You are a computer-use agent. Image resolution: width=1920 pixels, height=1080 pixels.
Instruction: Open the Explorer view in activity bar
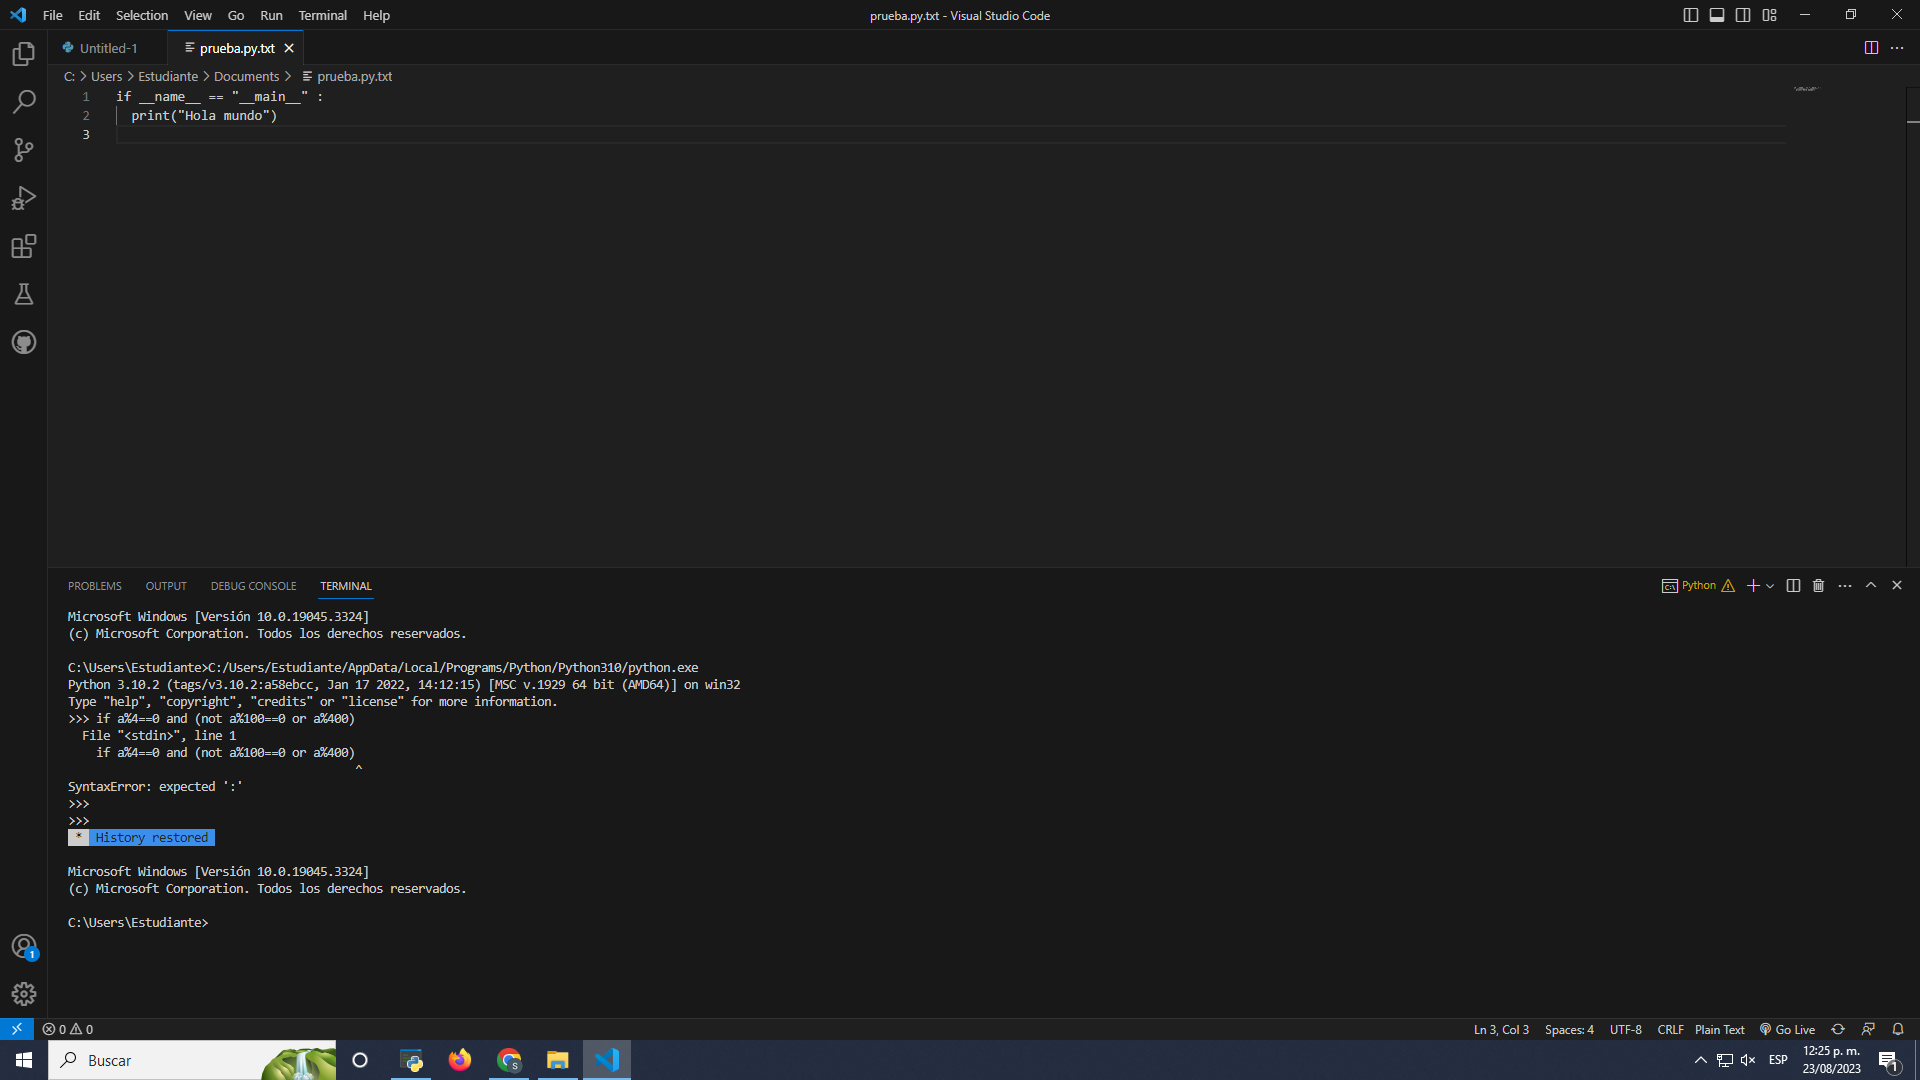[24, 54]
